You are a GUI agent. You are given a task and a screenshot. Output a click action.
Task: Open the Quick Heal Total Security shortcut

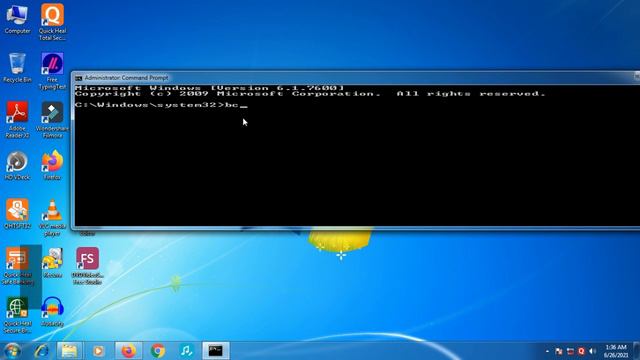[x=52, y=22]
